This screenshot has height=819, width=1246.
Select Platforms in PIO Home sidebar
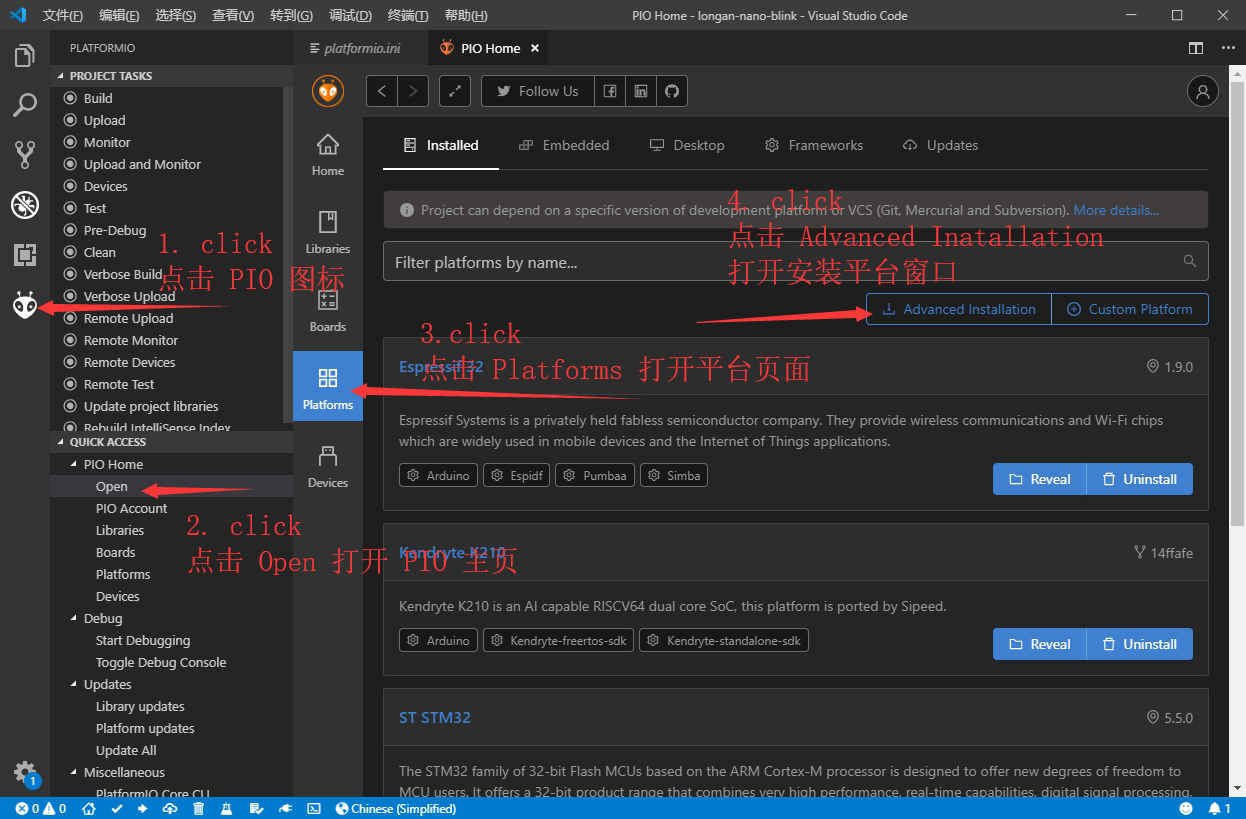tap(328, 388)
